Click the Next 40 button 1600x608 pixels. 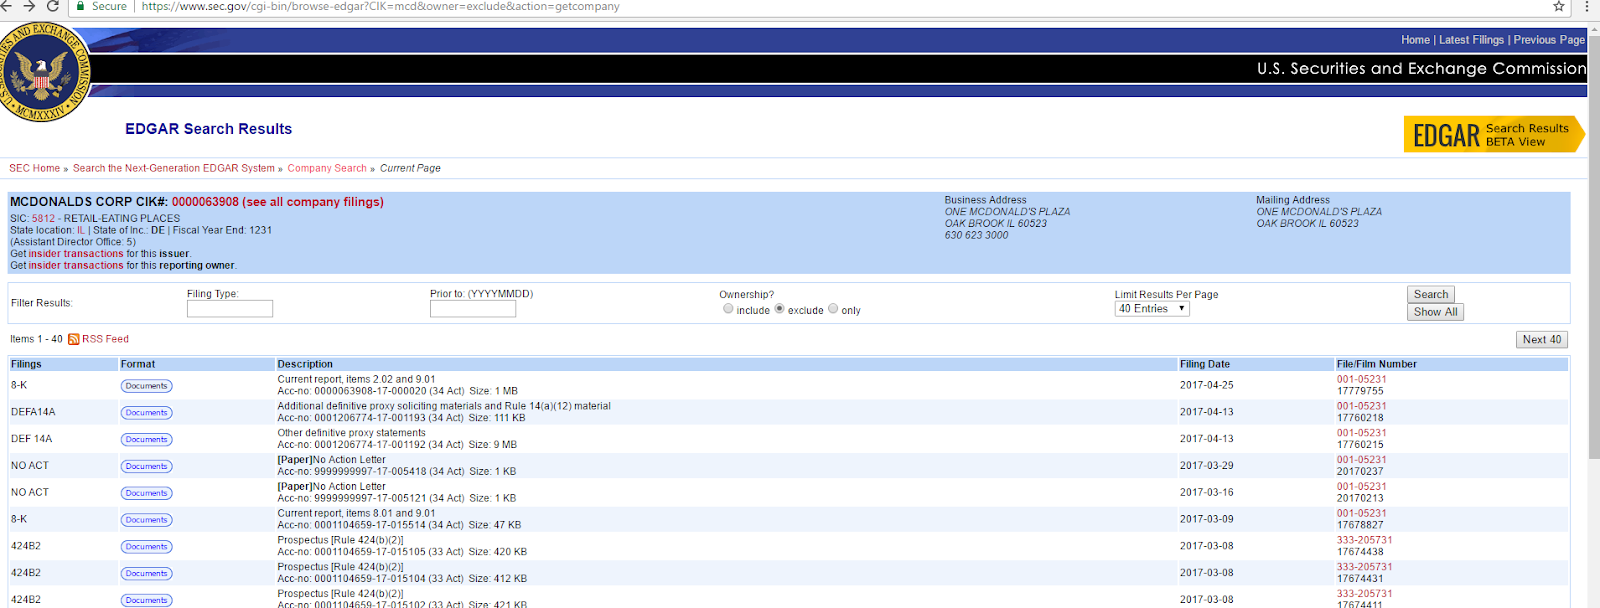pyautogui.click(x=1542, y=340)
